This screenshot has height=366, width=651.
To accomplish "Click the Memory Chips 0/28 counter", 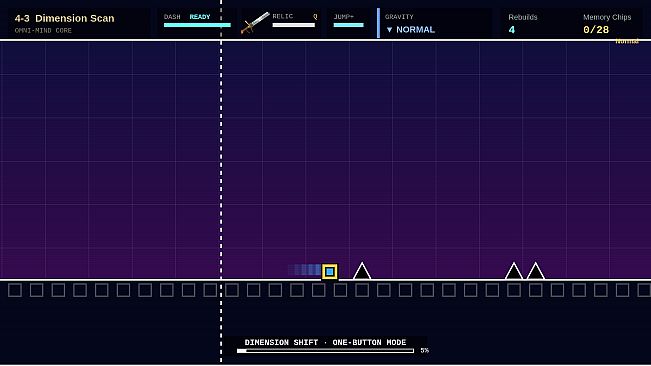I will 596,30.
